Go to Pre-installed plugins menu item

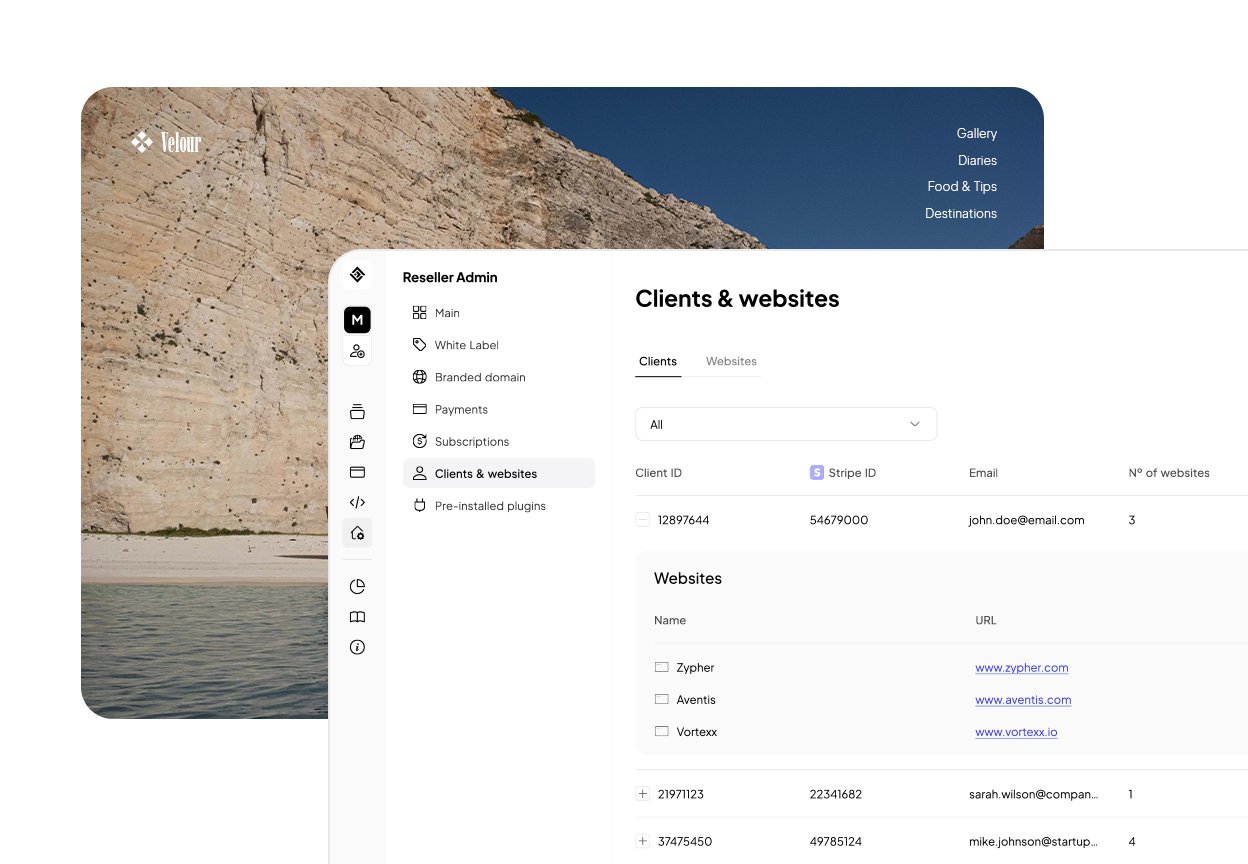pyautogui.click(x=489, y=506)
